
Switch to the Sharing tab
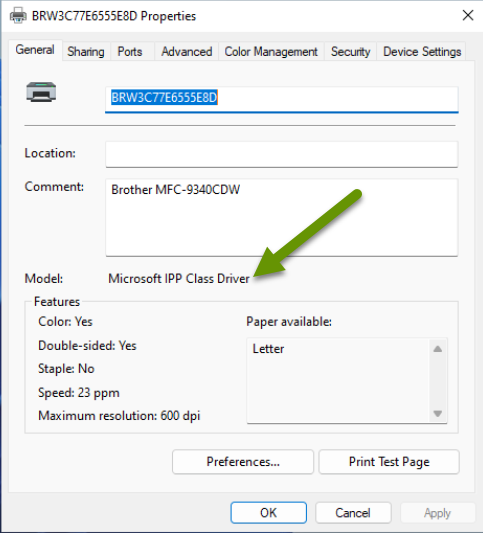click(86, 52)
